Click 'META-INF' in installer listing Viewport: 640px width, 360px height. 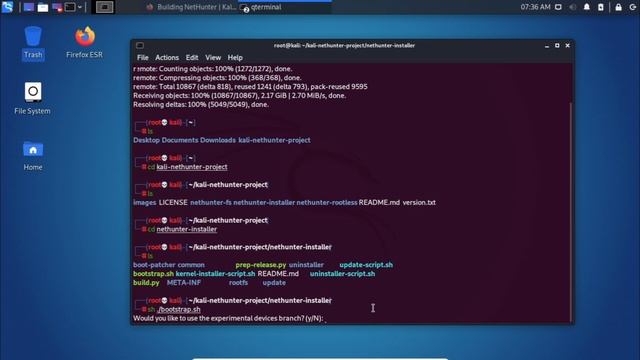[x=184, y=283]
